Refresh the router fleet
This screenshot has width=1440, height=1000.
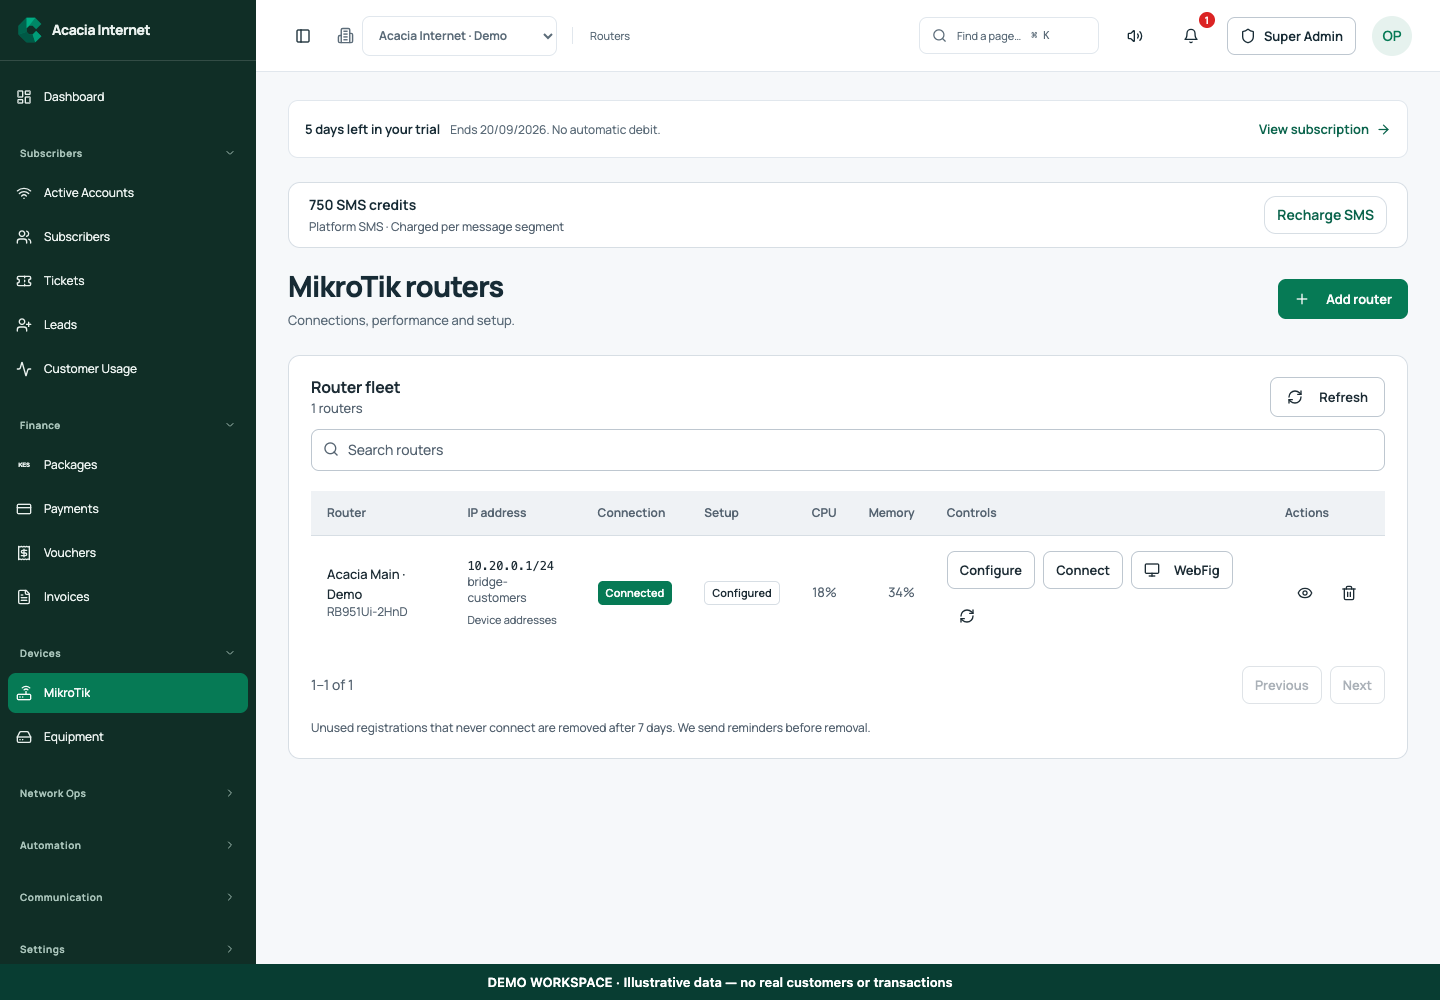[x=1327, y=397]
